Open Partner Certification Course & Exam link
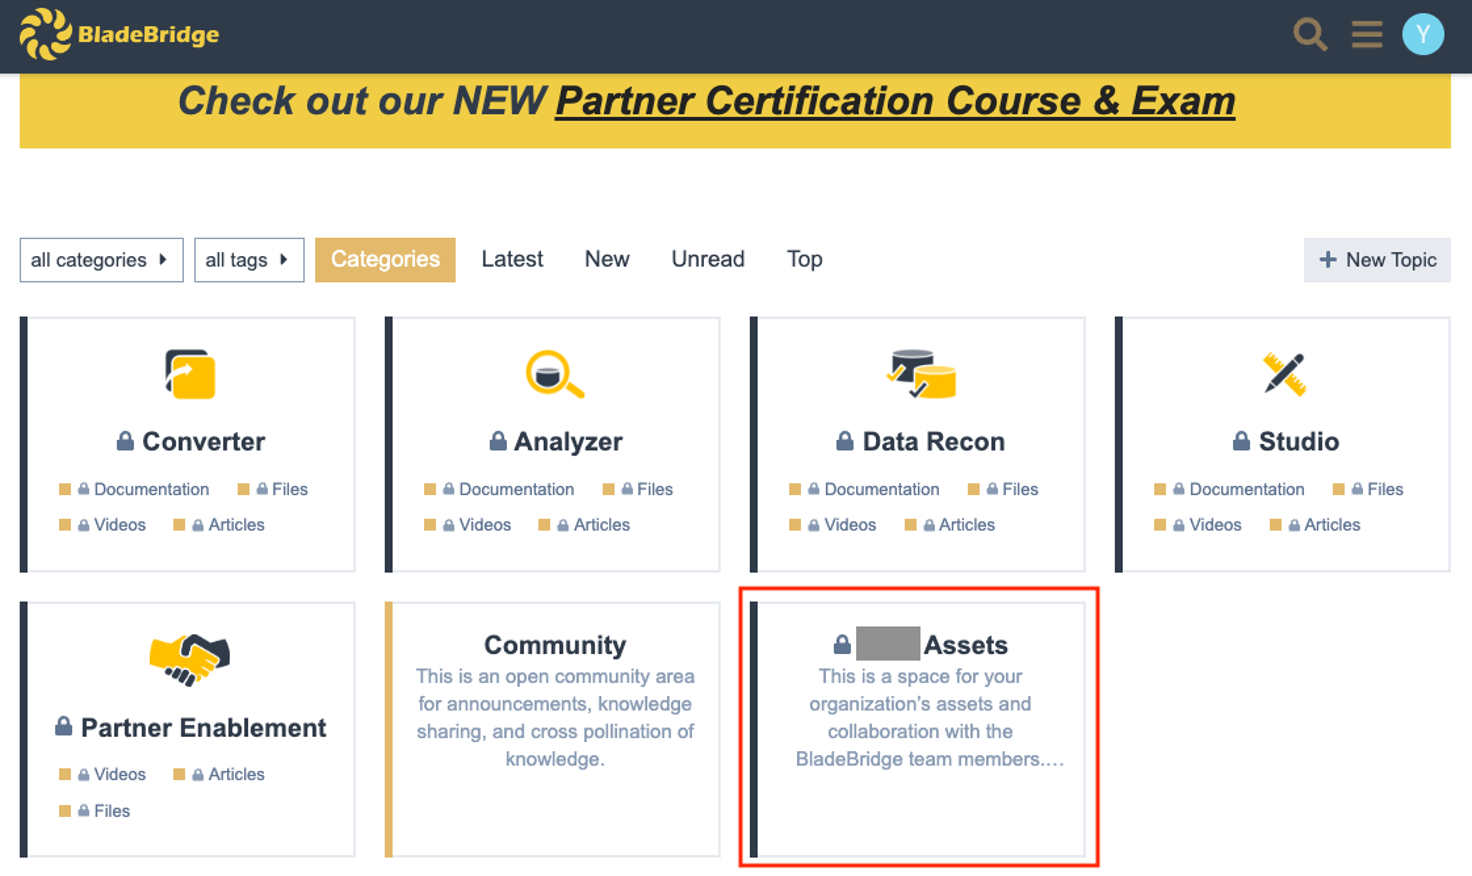The image size is (1472, 876). click(x=895, y=101)
